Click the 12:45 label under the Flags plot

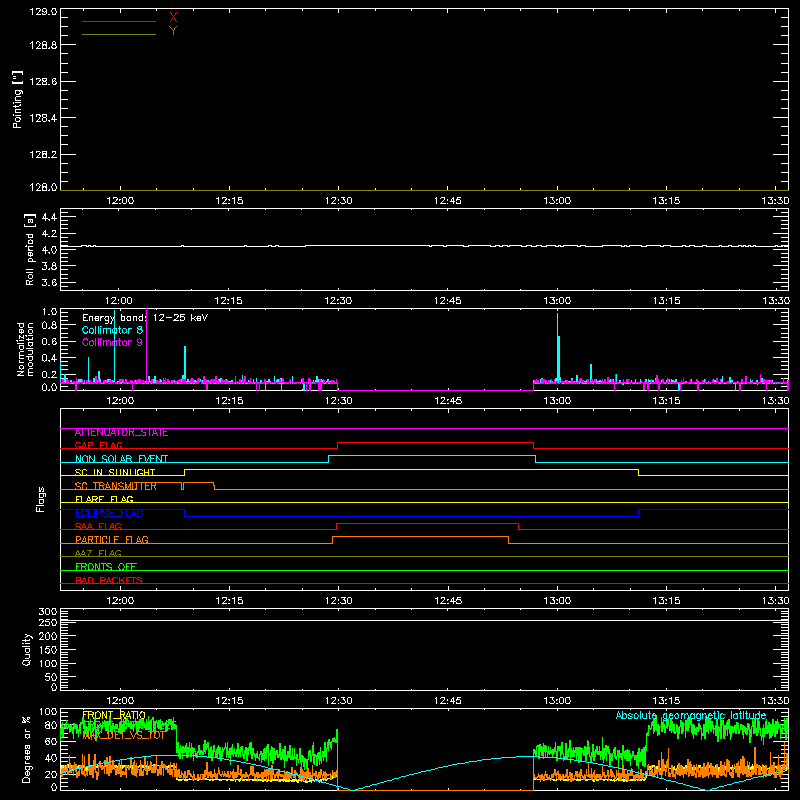pos(447,601)
